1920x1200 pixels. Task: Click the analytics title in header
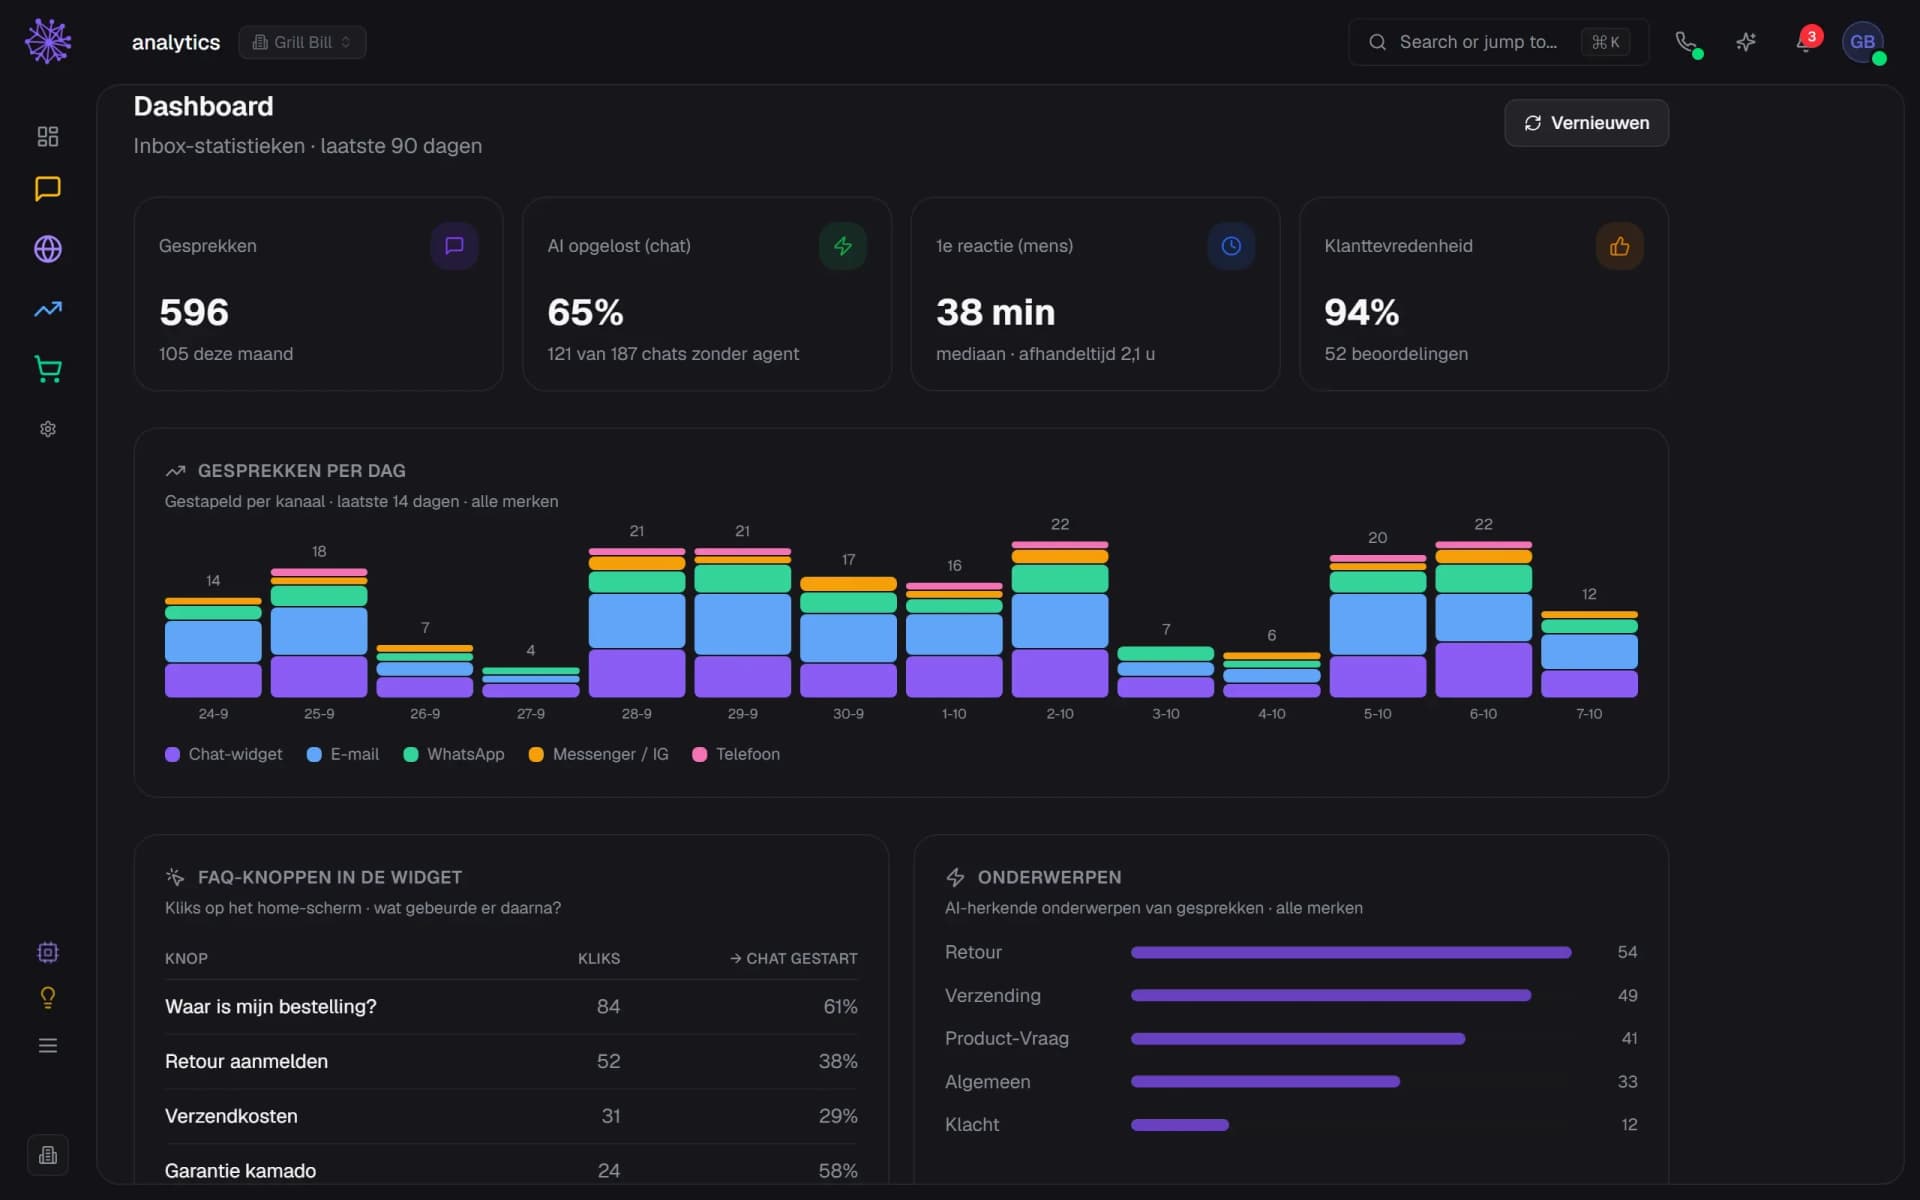176,42
